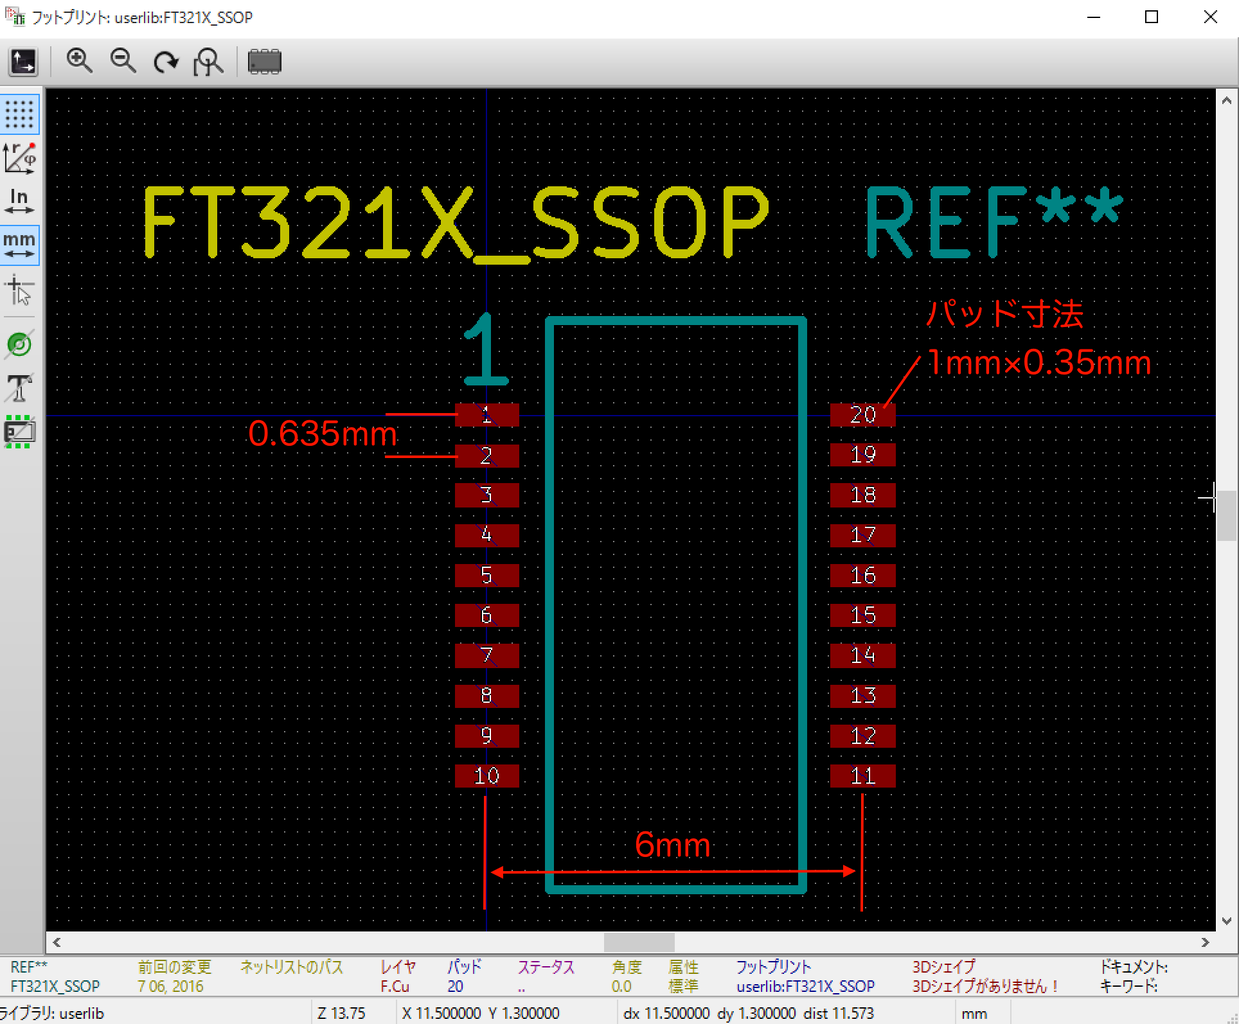Toggle grid display in left toolbar

(19, 114)
